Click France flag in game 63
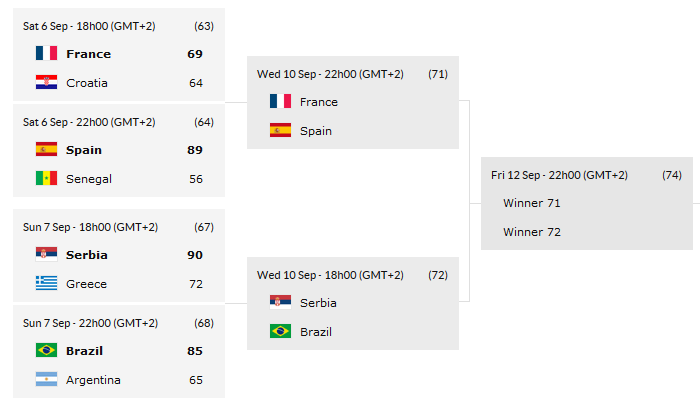 [46, 54]
